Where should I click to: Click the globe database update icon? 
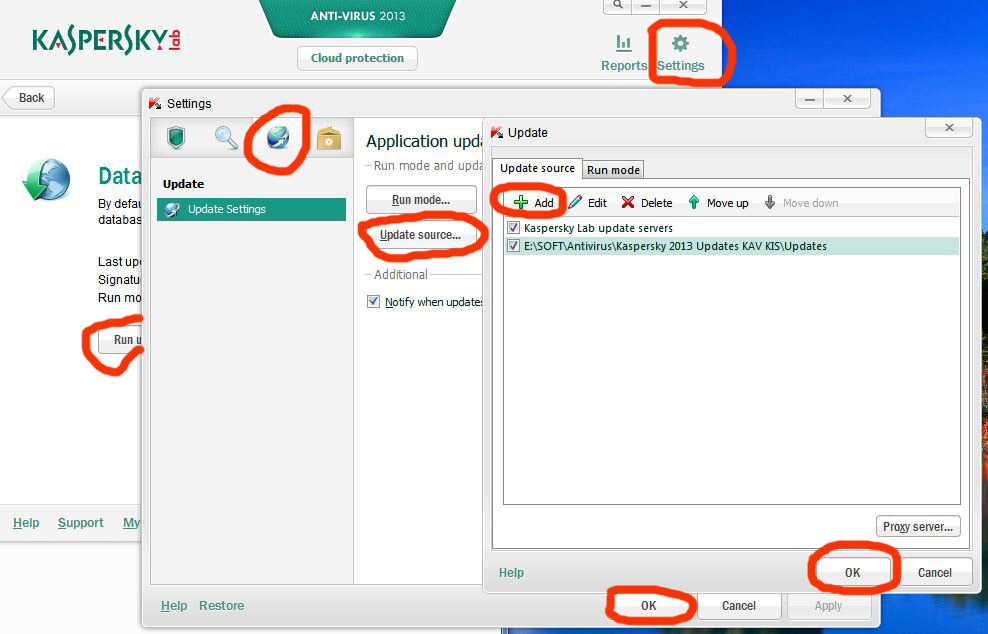coord(45,179)
